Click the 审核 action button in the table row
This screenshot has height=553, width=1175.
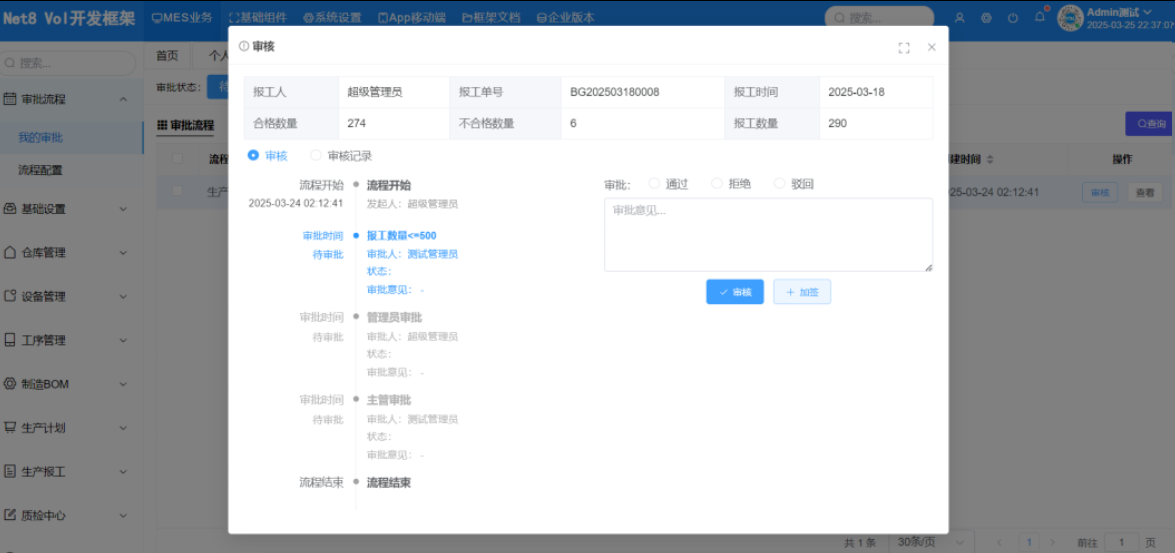pos(1099,193)
